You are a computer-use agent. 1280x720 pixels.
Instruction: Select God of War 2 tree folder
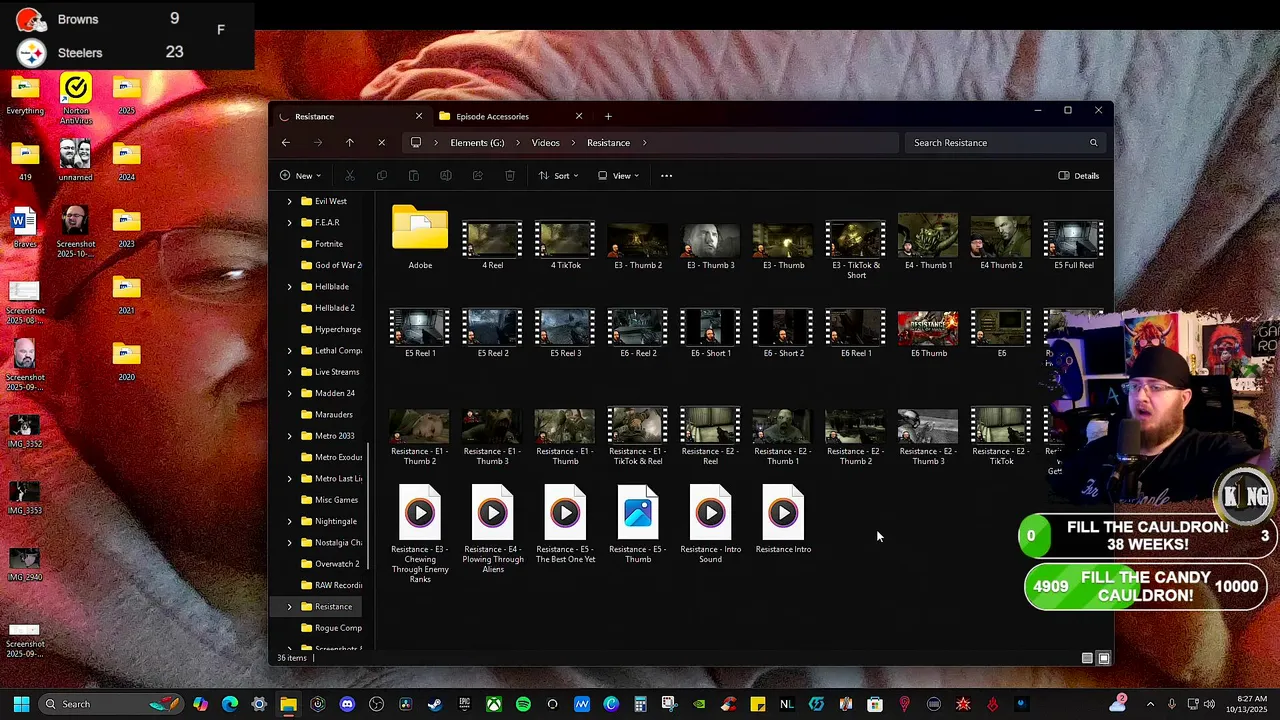coord(338,265)
